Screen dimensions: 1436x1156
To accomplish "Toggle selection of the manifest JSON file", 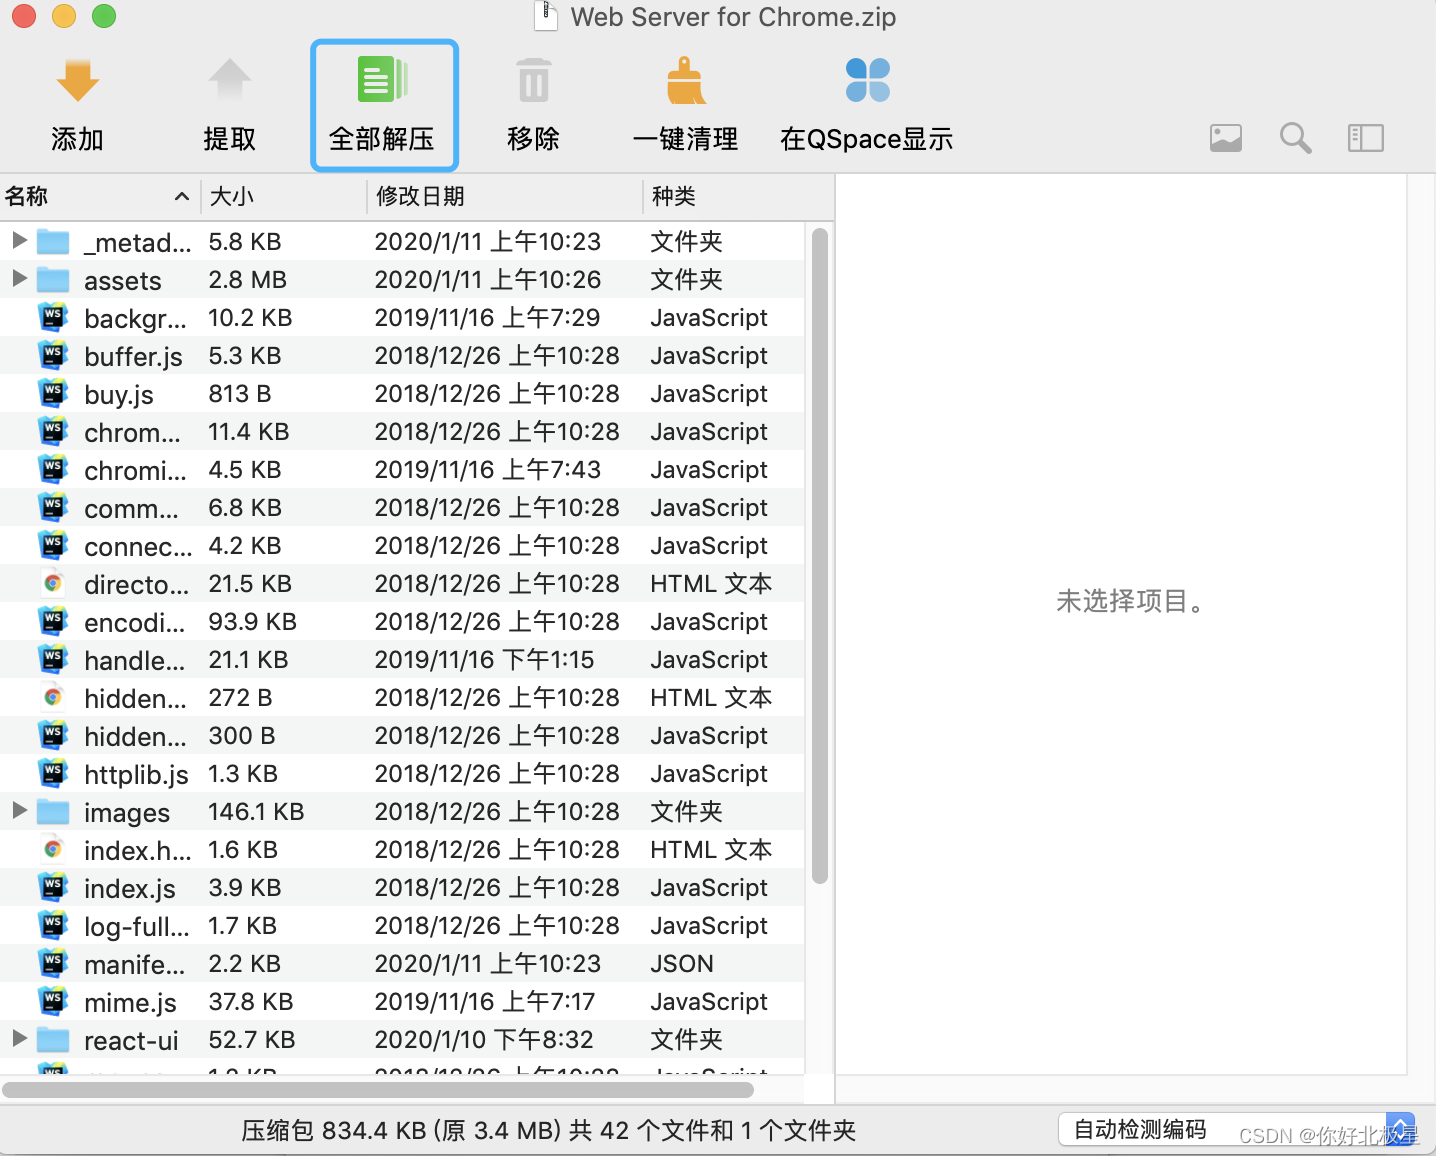I will 134,963.
